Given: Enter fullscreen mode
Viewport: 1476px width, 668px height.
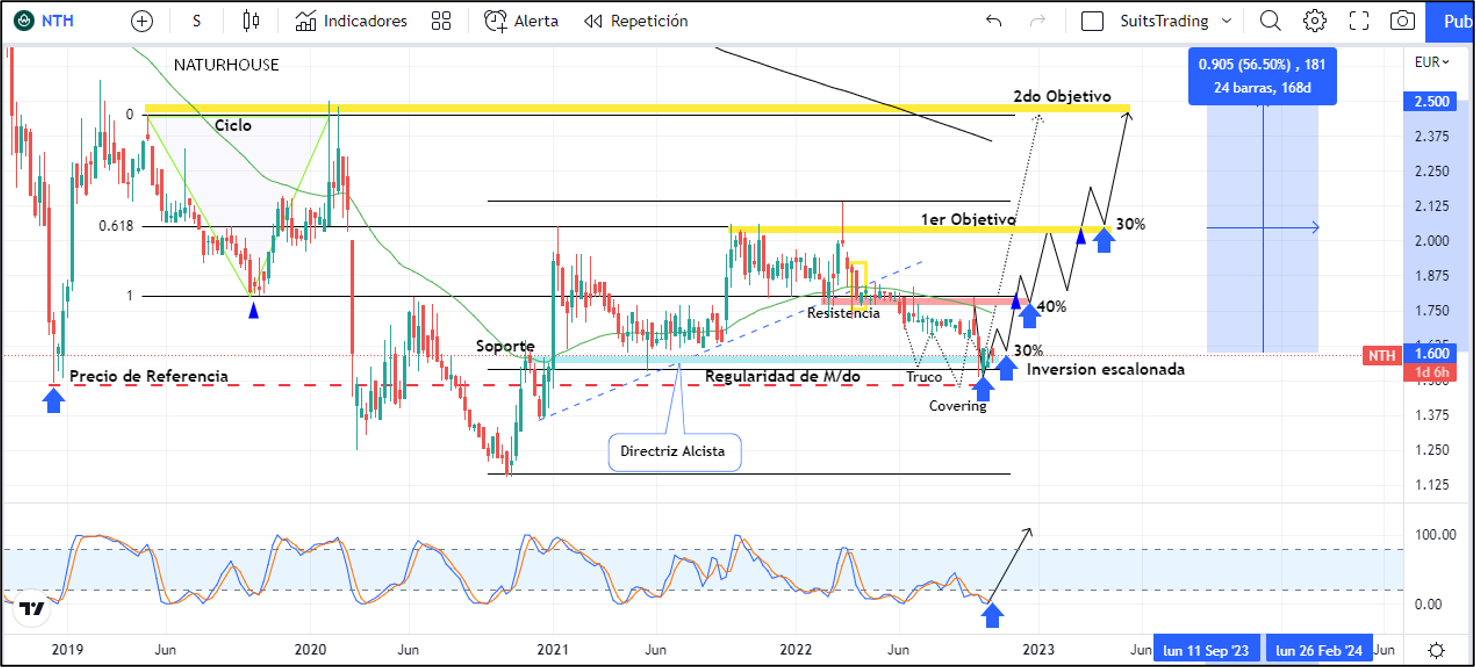Looking at the screenshot, I should point(1359,21).
